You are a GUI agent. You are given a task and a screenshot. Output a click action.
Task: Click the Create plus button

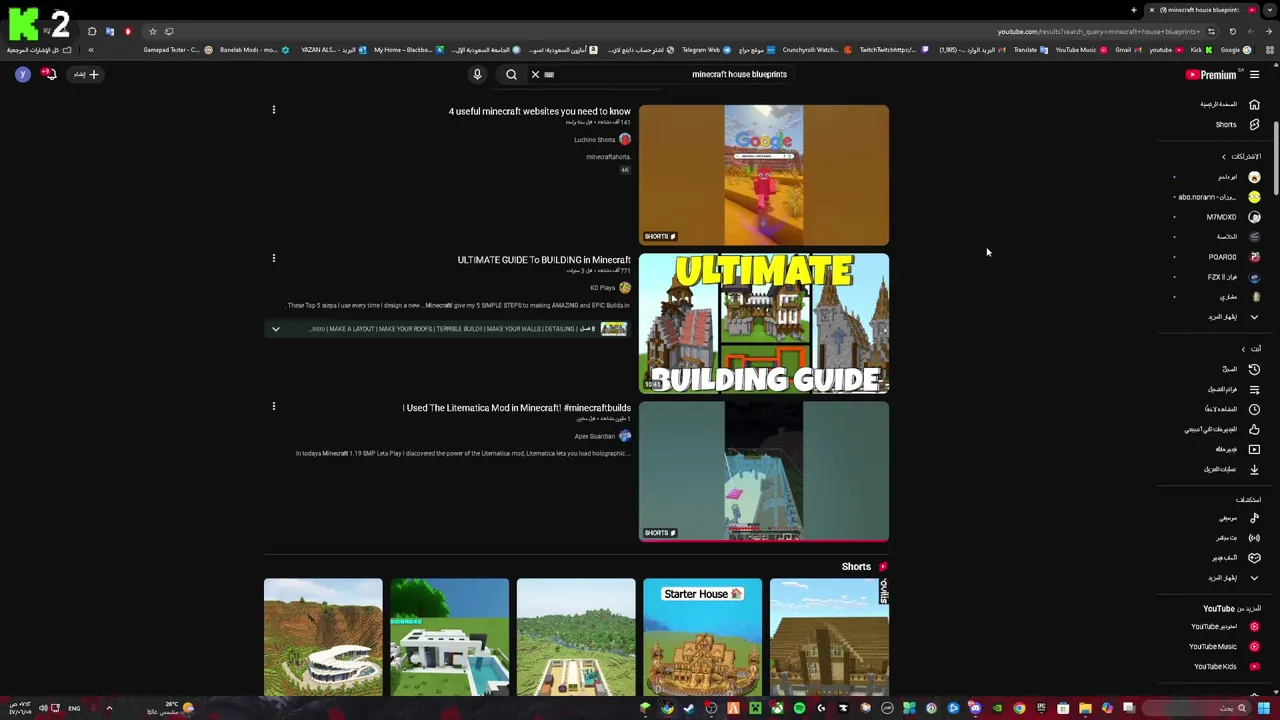[85, 74]
